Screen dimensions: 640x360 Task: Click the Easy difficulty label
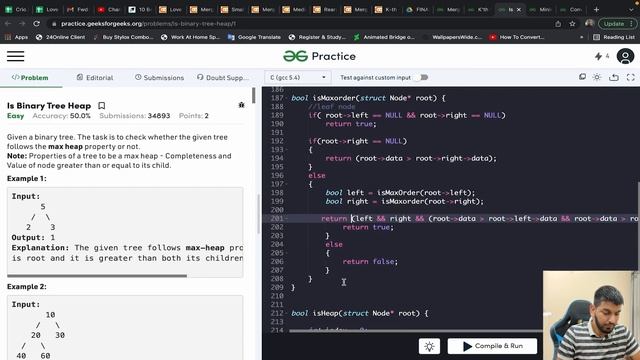(16, 116)
